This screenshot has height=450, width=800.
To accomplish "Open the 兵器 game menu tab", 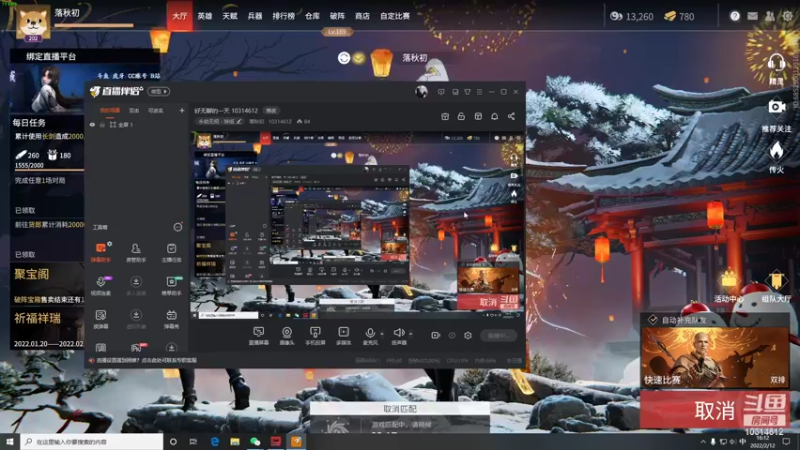I will (255, 16).
